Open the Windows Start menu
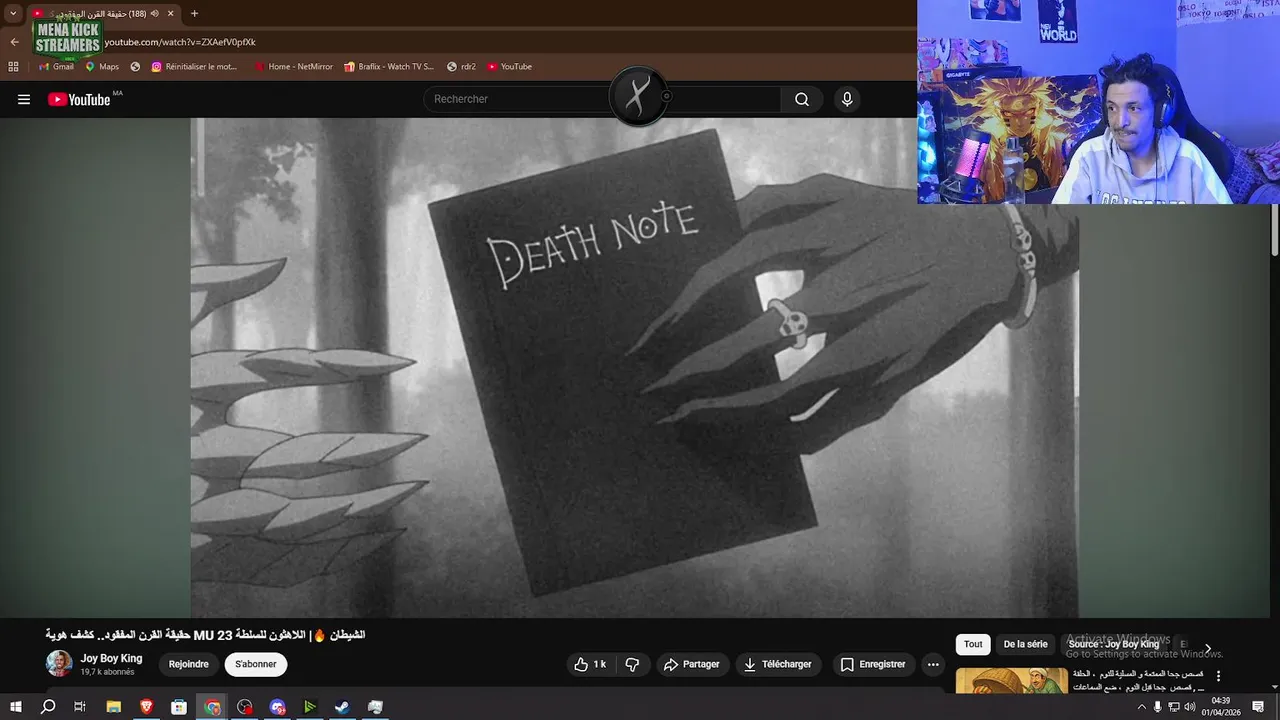1280x720 pixels. [x=15, y=707]
